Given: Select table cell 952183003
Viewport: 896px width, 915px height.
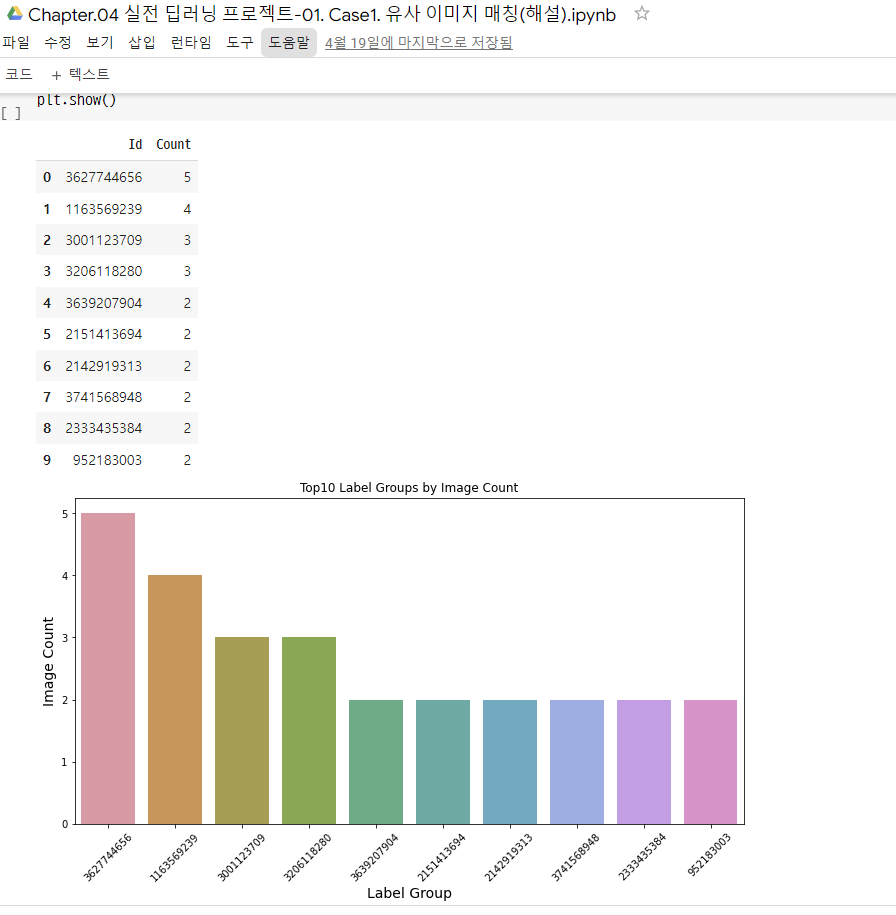Looking at the screenshot, I should coord(107,460).
